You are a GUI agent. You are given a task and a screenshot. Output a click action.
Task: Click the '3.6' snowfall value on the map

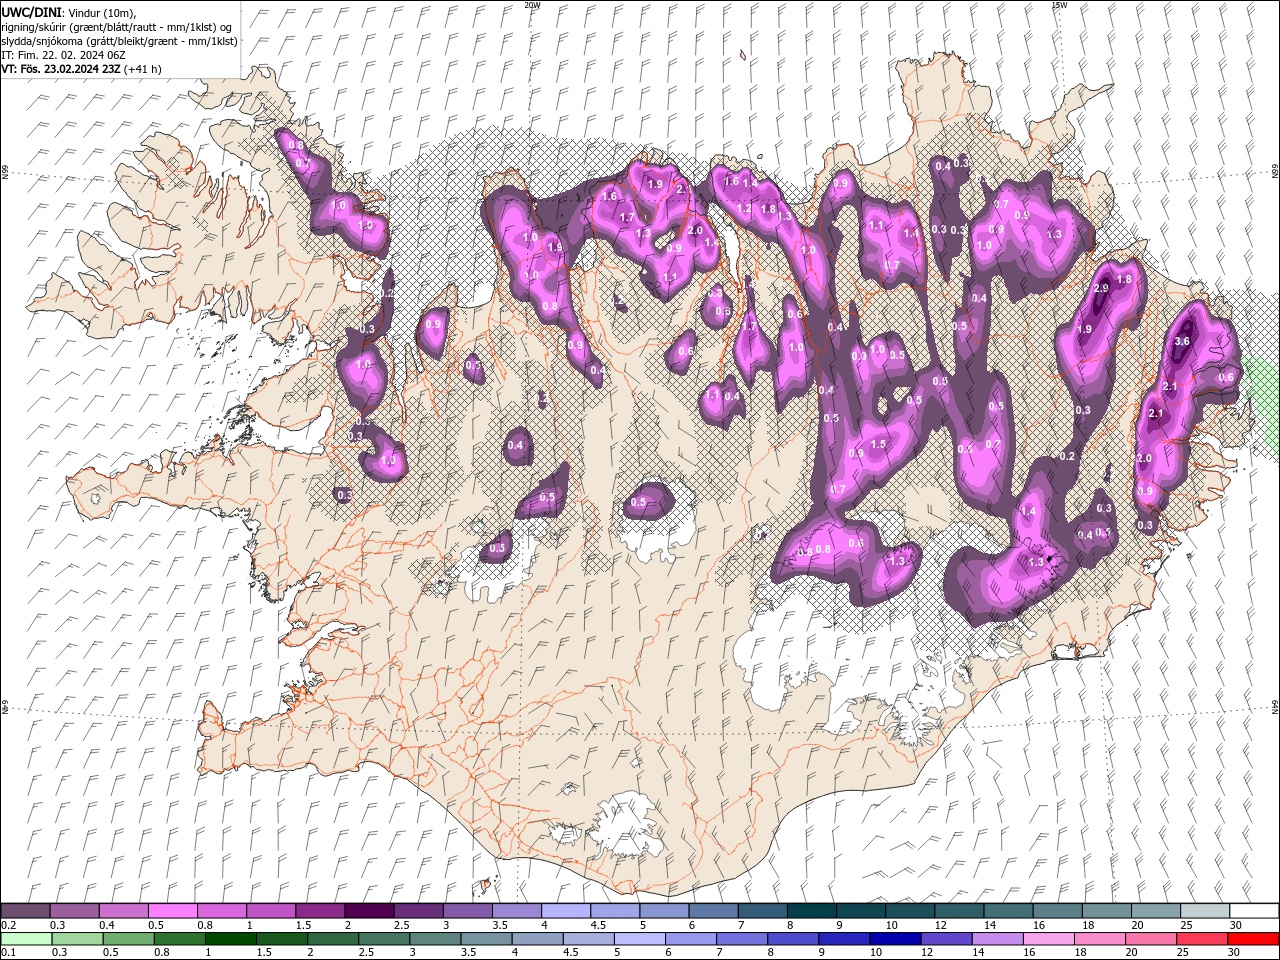tap(1181, 341)
